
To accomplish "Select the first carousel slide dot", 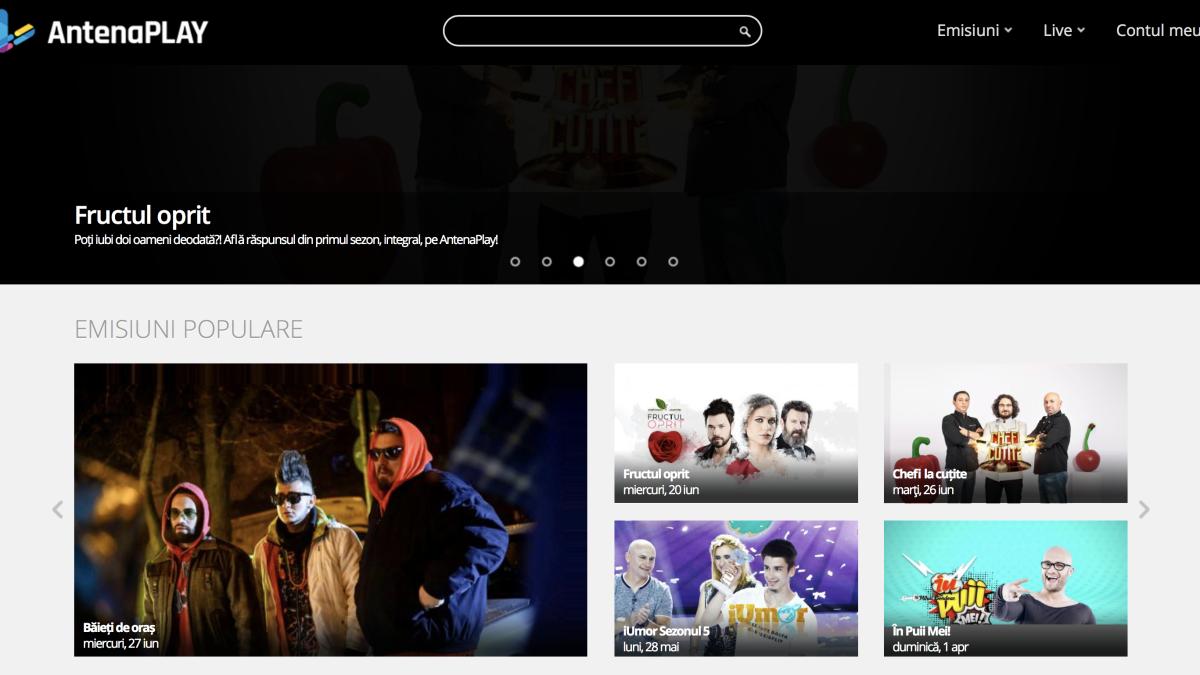I will click(x=515, y=262).
